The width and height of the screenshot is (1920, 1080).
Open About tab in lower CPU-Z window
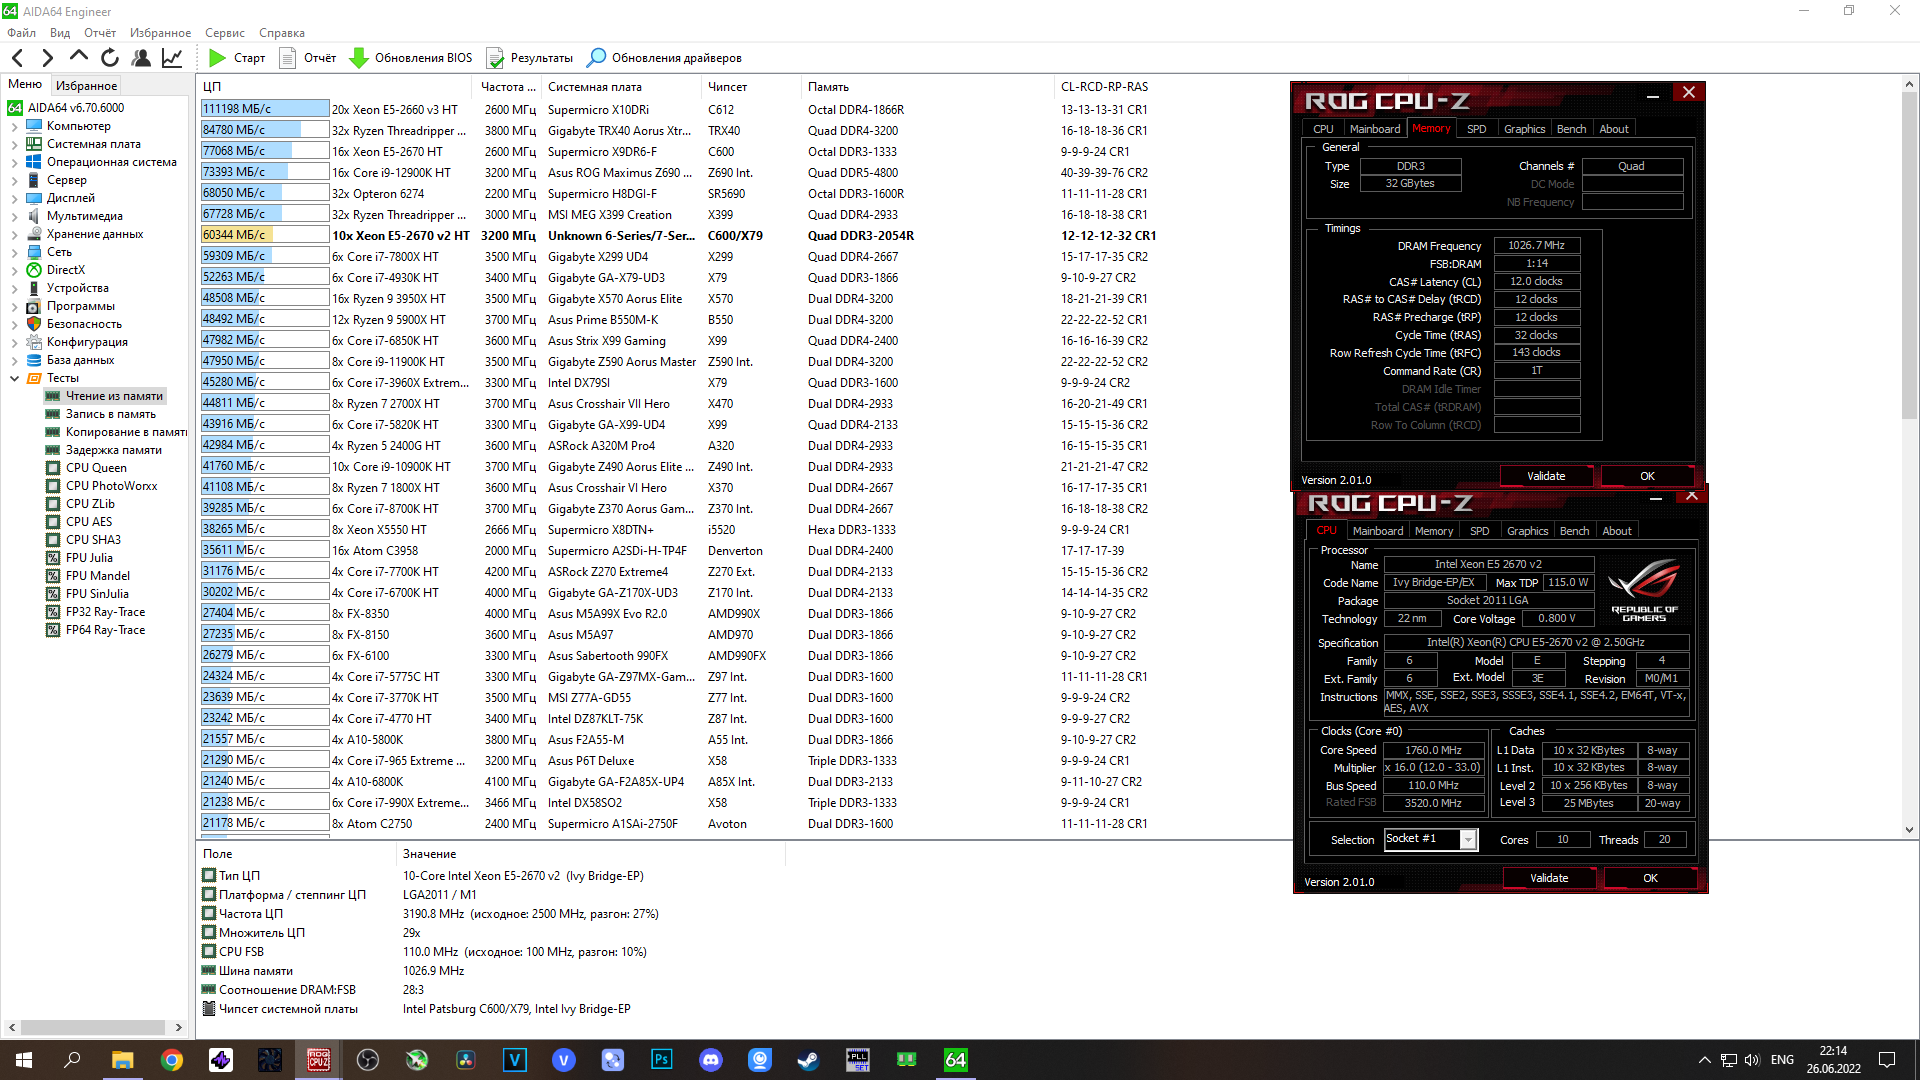1616,531
